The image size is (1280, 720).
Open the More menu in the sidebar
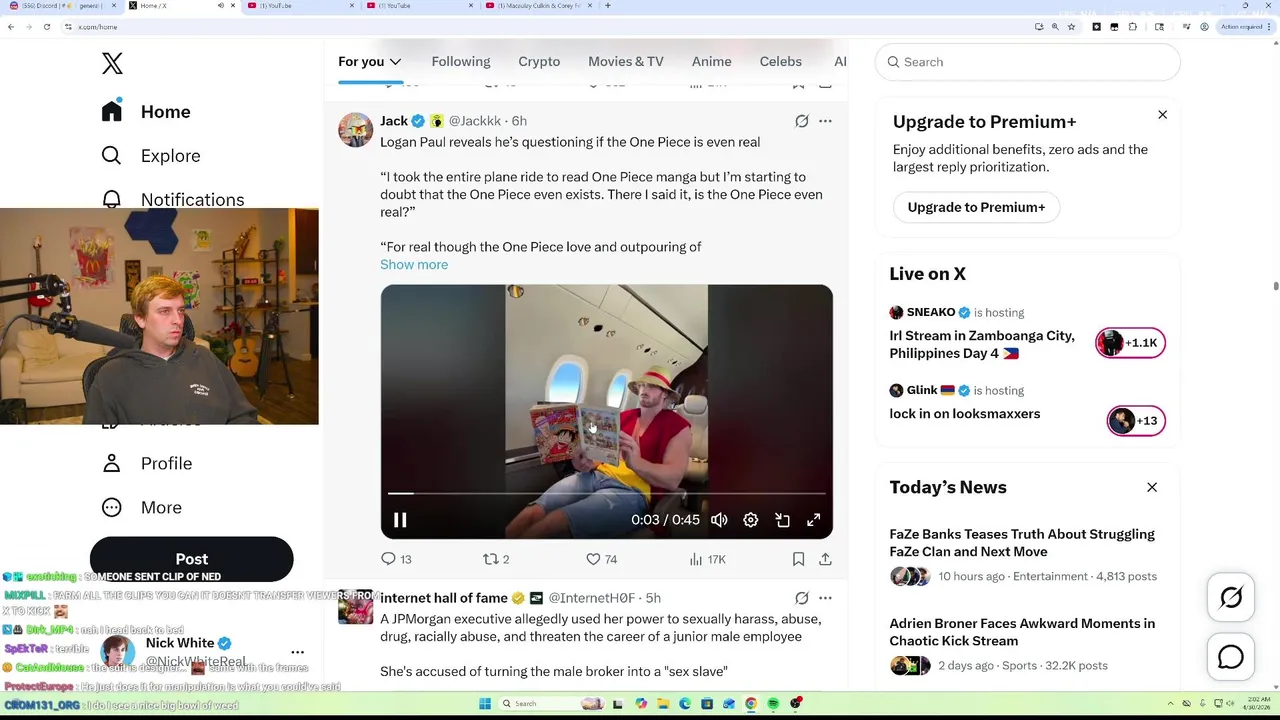141,507
